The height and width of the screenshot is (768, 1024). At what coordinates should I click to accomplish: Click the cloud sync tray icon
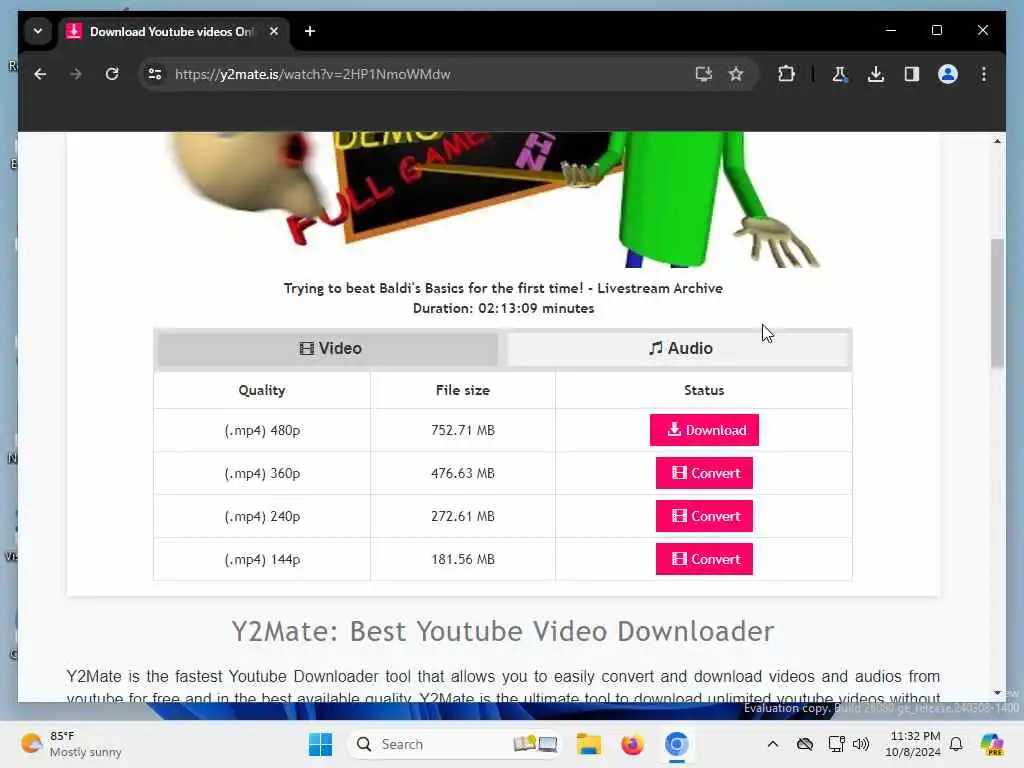(805, 744)
